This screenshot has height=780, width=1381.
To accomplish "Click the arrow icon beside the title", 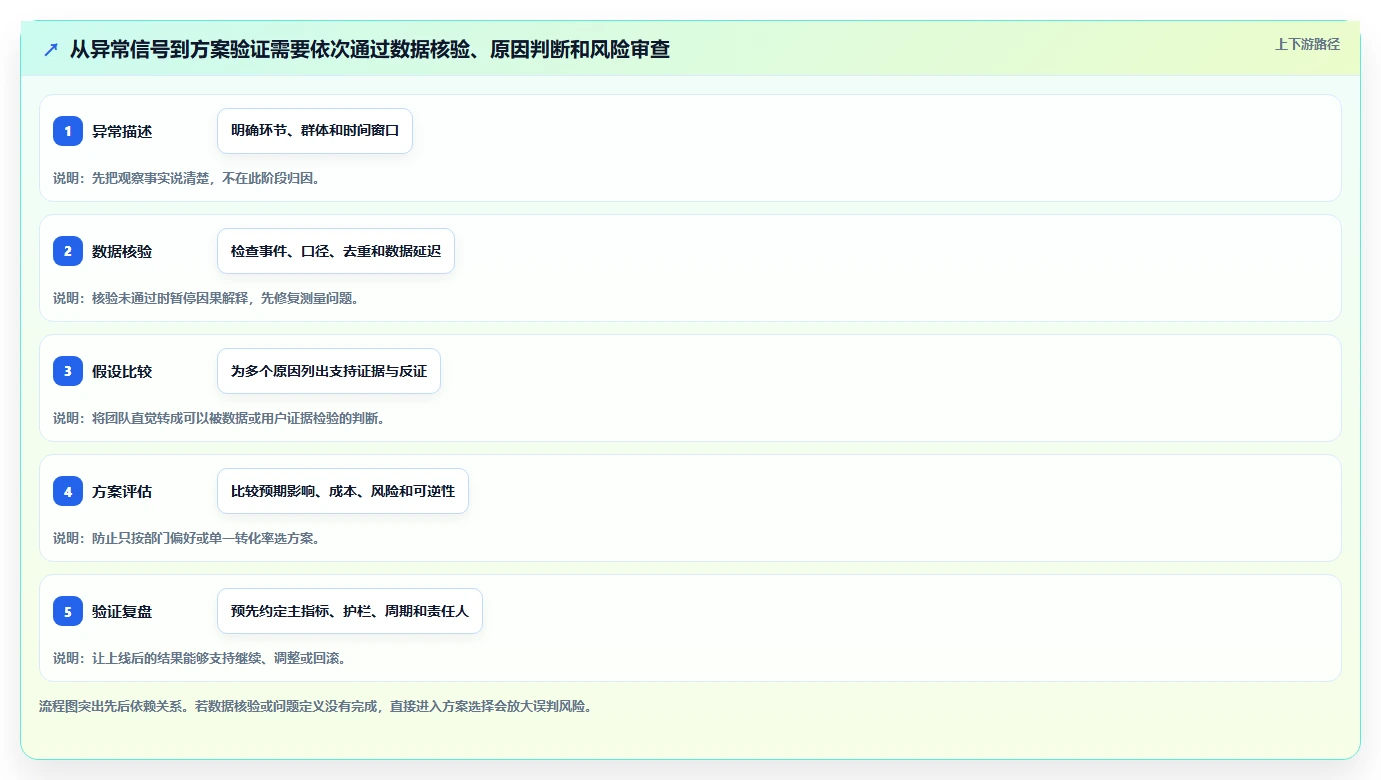I will (x=51, y=49).
